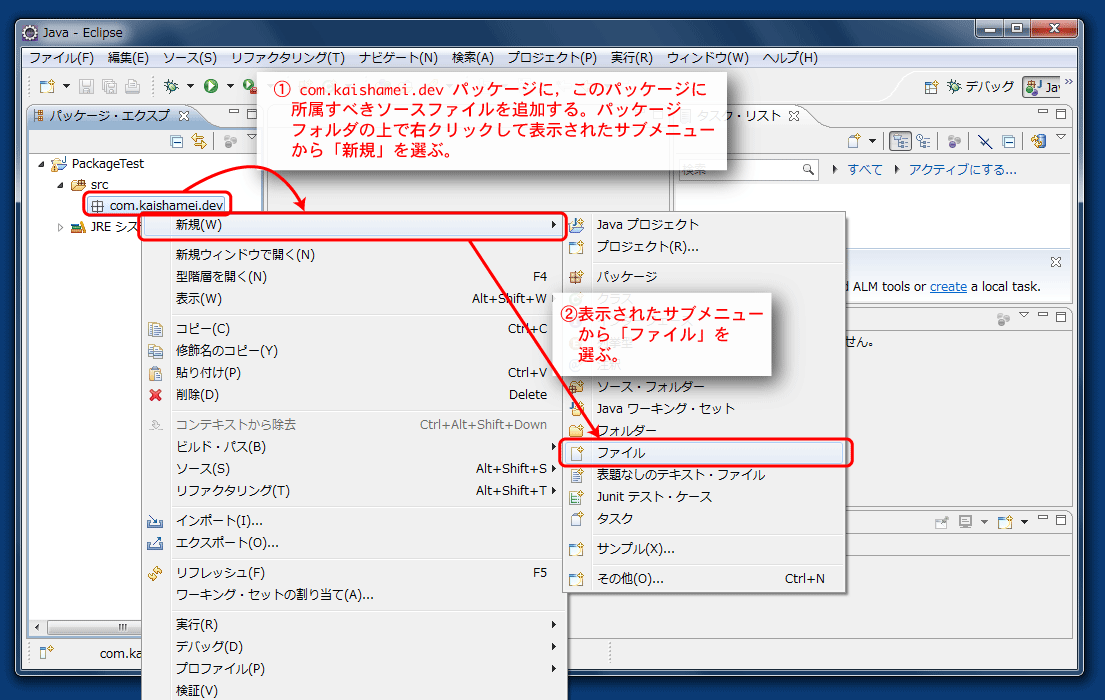1105x700 pixels.
Task: Click the アクティブにする... link
Action: [x=962, y=170]
